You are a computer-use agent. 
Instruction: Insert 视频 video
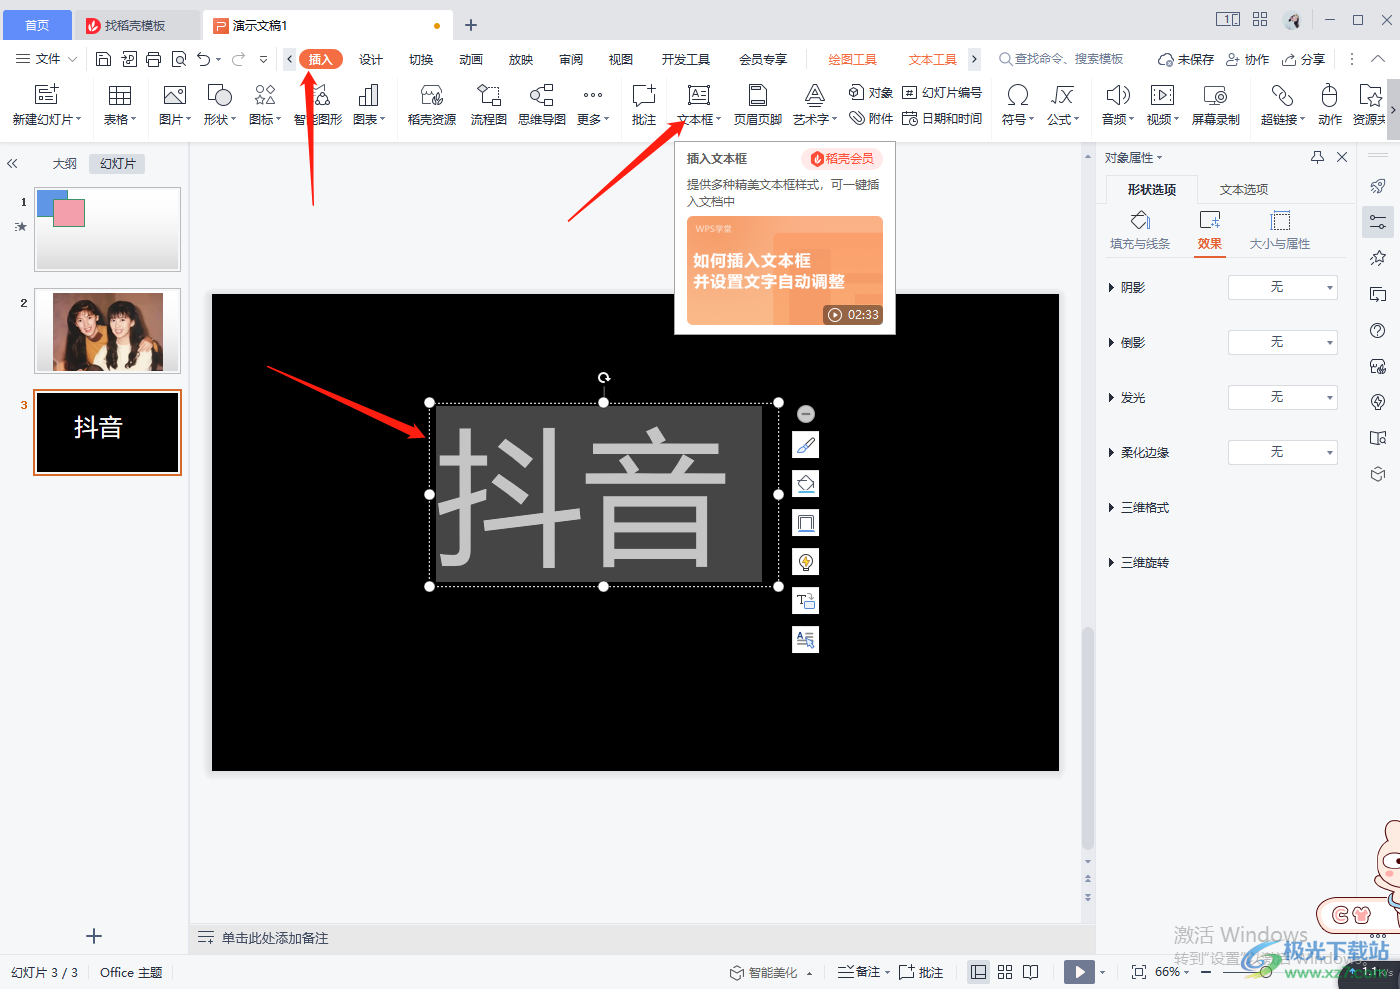(1162, 105)
